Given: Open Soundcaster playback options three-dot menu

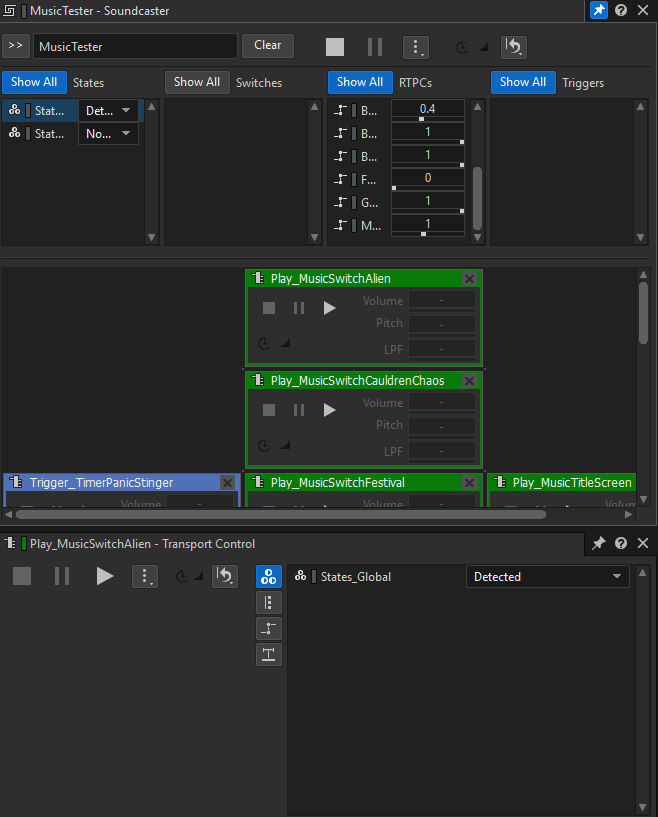Looking at the screenshot, I should click(x=416, y=47).
